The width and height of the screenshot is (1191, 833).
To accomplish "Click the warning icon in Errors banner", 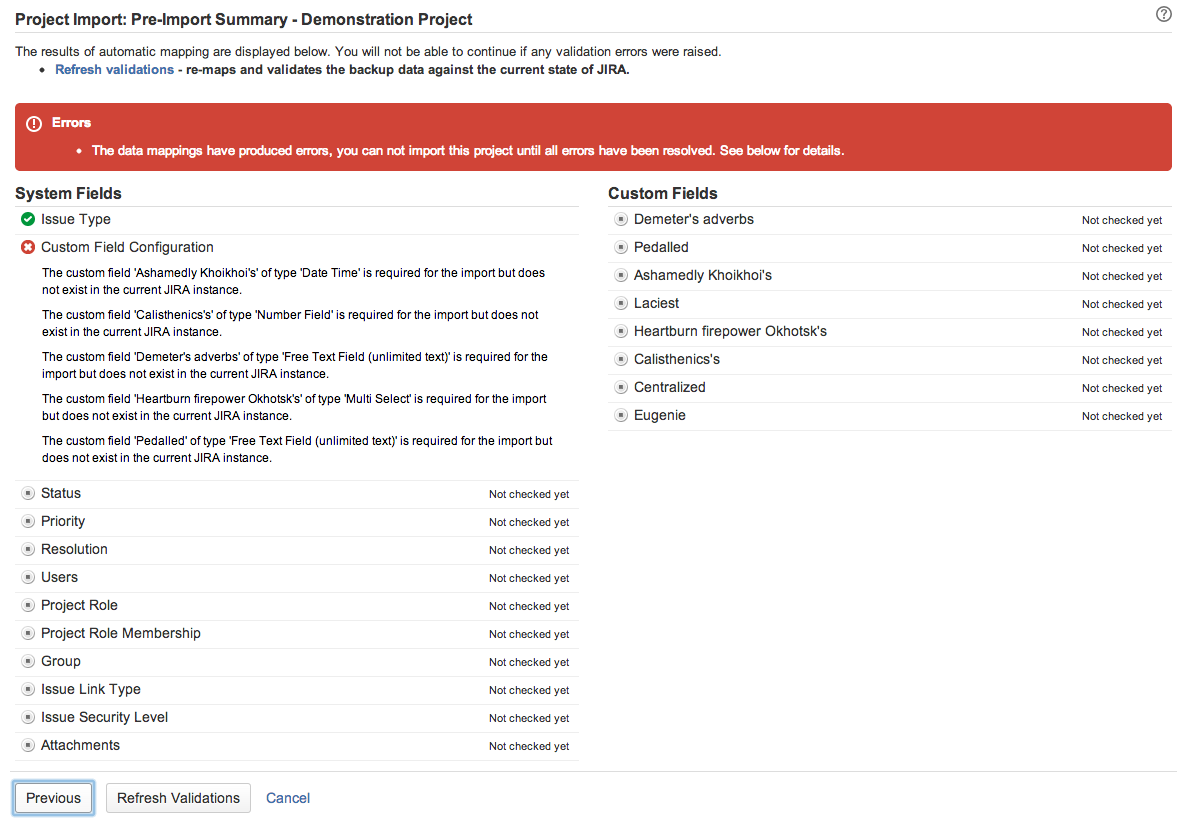I will point(34,123).
